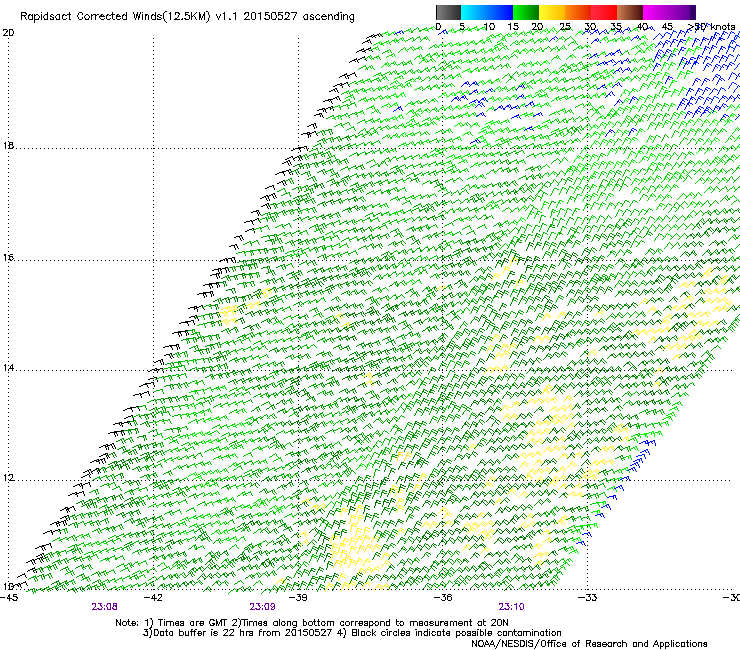Click the longitude label '-36' on bottom axis

pyautogui.click(x=443, y=598)
